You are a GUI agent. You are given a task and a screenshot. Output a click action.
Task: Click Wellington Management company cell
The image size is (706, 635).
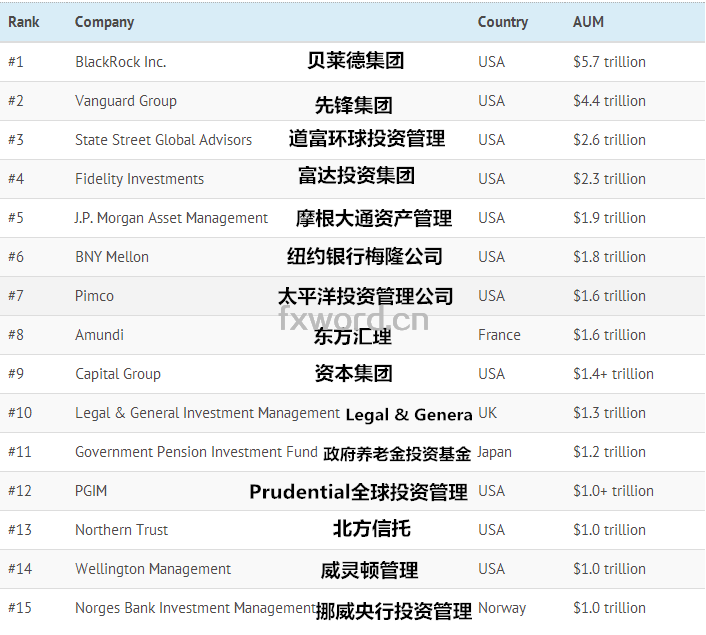point(153,569)
